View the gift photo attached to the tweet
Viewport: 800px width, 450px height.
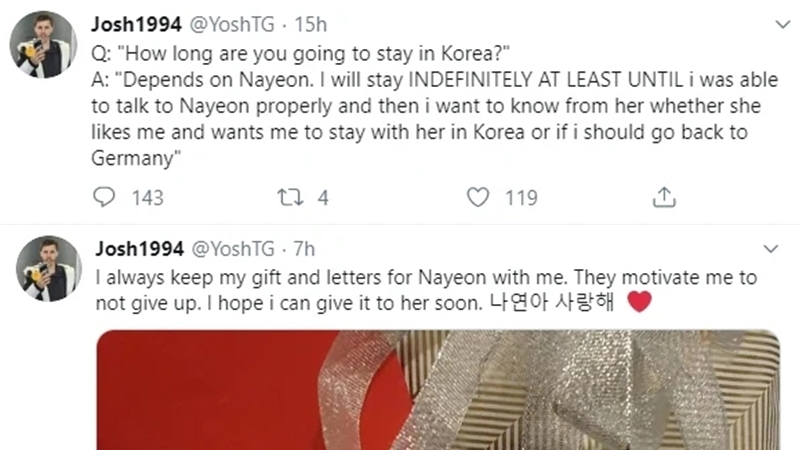tap(438, 390)
